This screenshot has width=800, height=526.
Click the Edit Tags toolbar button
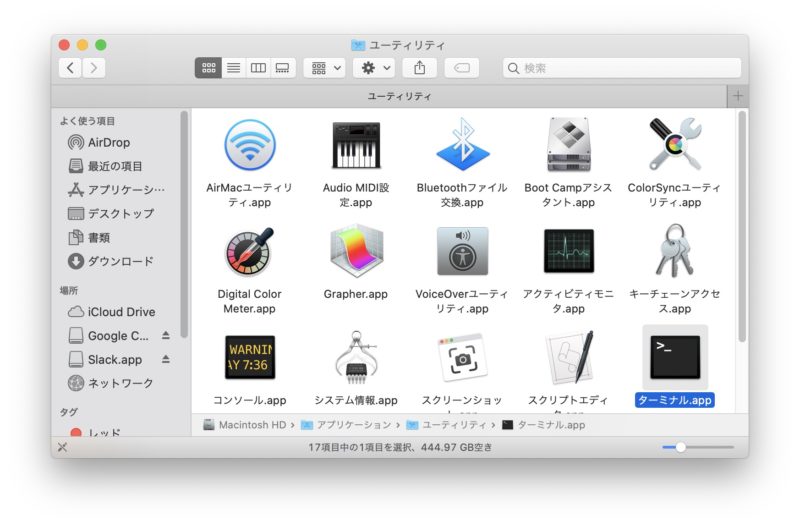462,68
